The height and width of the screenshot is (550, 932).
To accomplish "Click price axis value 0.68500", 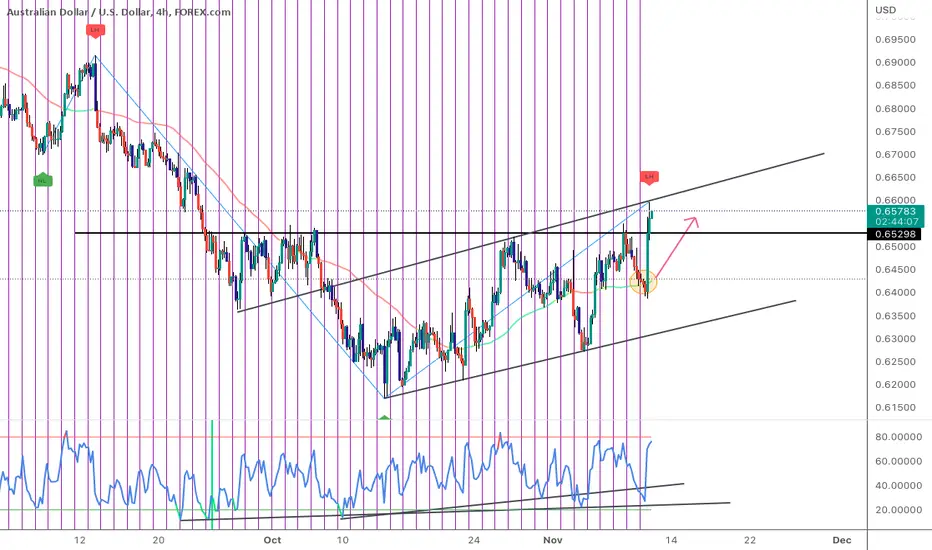I will [895, 85].
